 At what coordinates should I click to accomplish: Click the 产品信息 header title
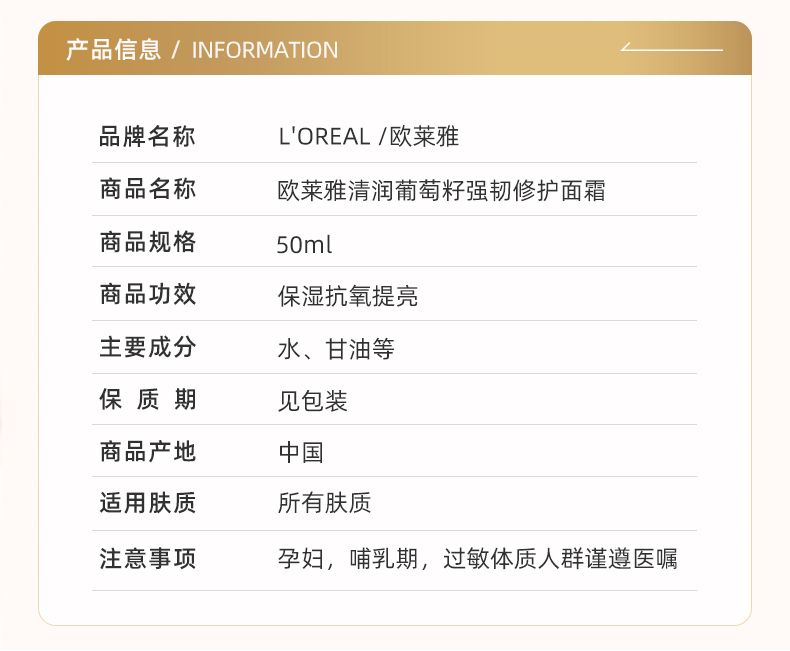click(113, 50)
